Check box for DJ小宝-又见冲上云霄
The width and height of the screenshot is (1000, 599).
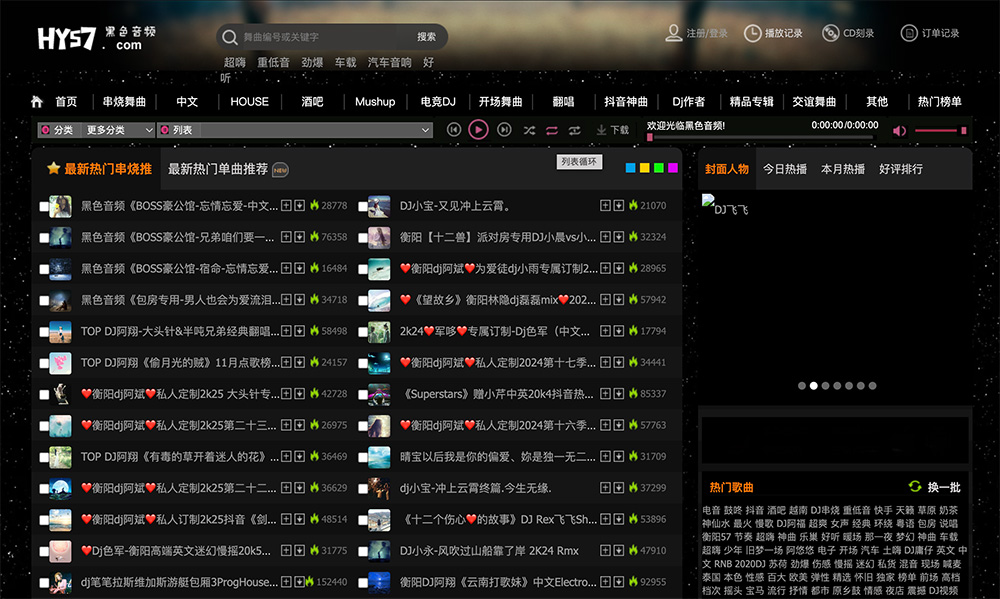pyautogui.click(x=363, y=207)
